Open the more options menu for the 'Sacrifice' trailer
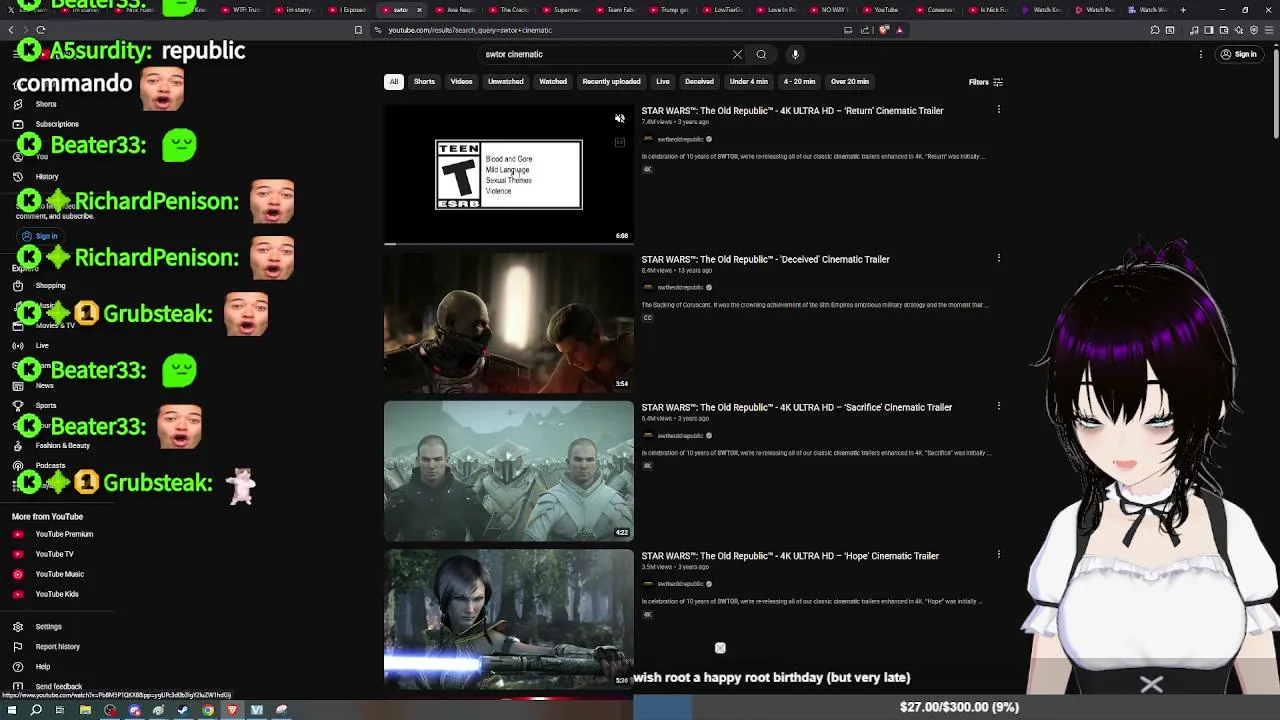The width and height of the screenshot is (1280, 720). (x=998, y=406)
